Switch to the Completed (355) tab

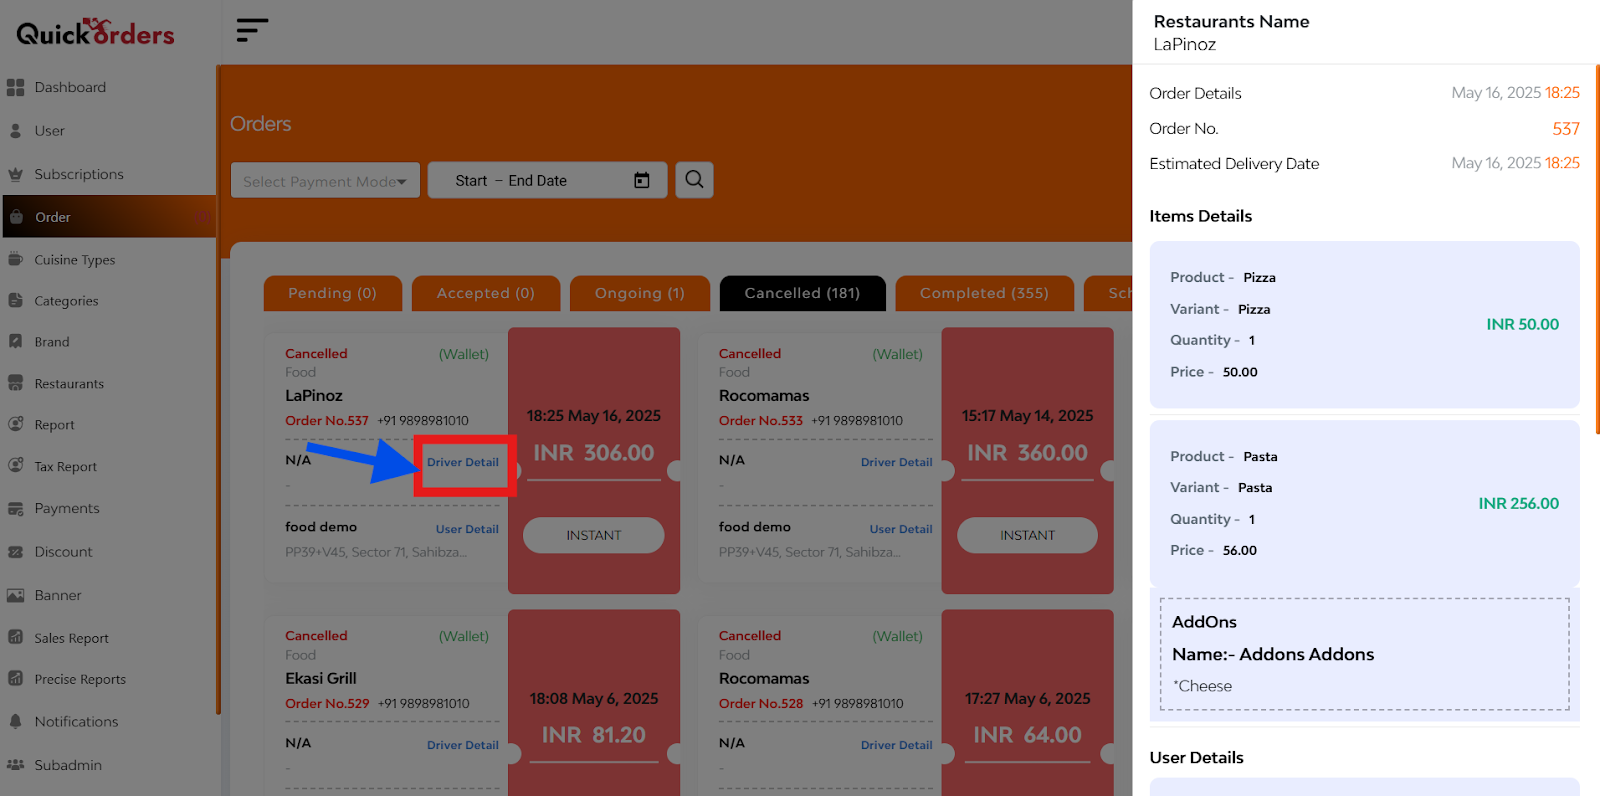click(x=984, y=293)
